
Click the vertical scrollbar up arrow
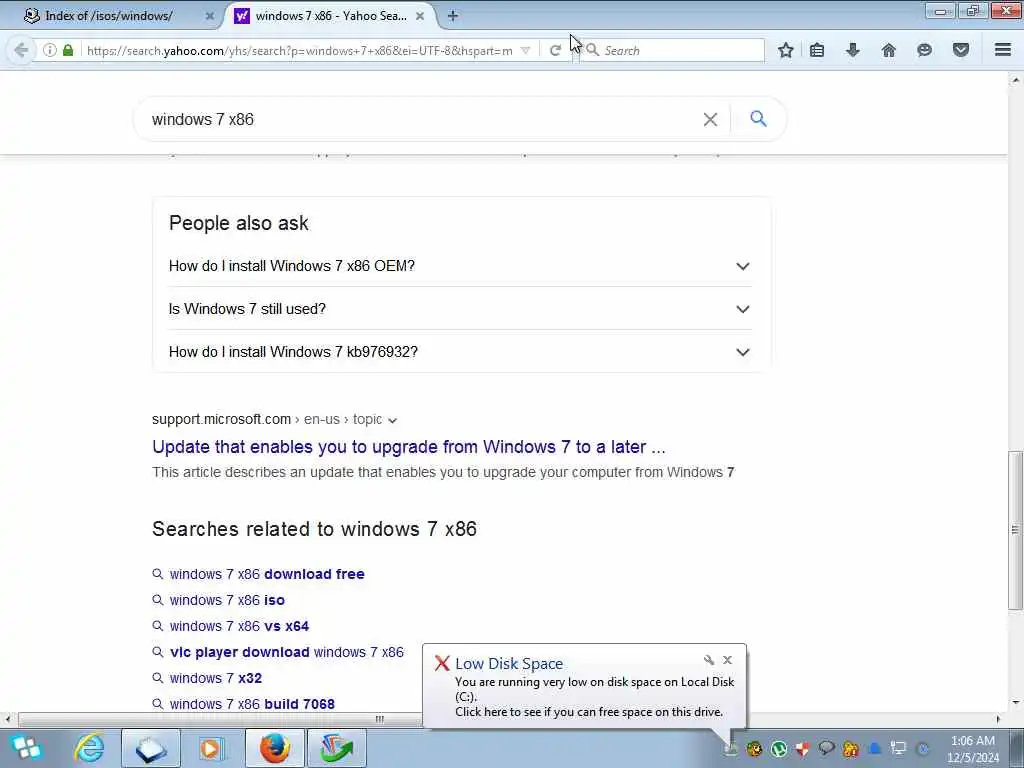[1015, 80]
